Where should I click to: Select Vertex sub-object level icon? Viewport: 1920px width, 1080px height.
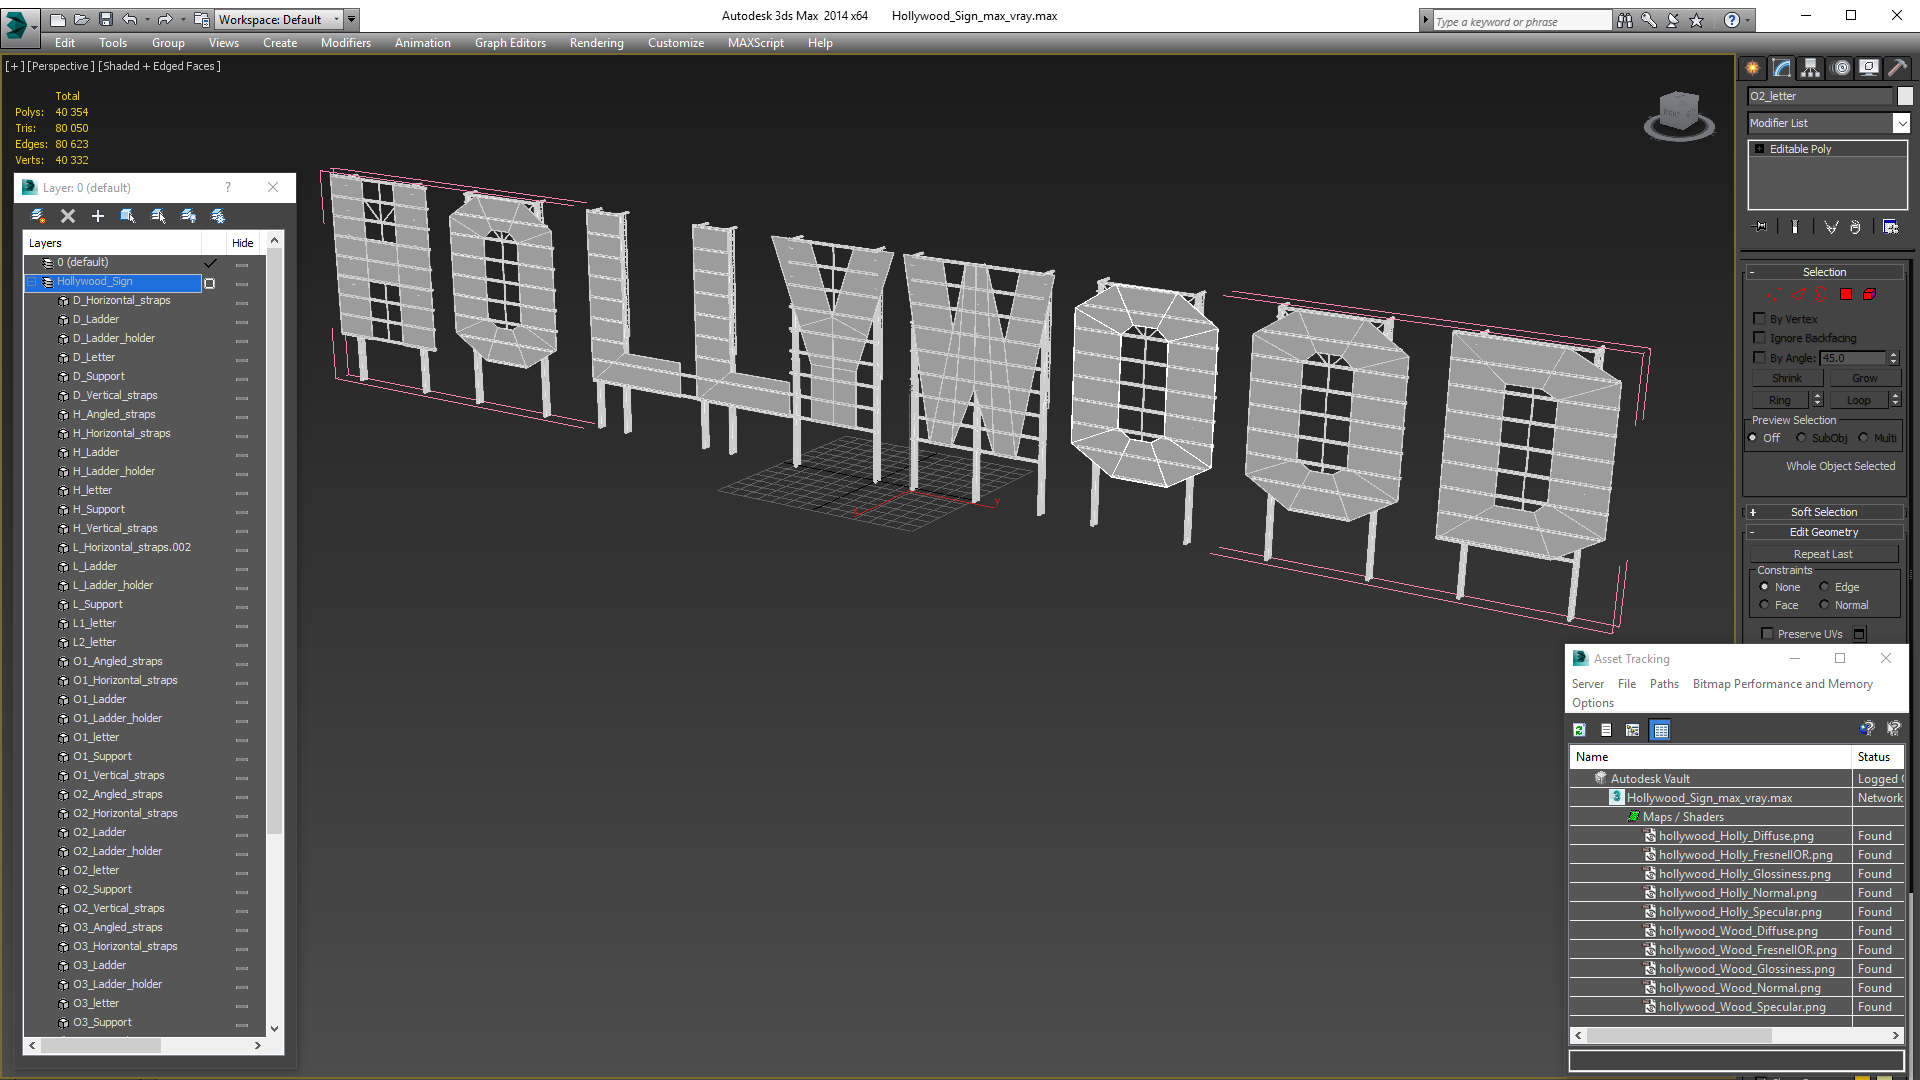click(x=1774, y=294)
